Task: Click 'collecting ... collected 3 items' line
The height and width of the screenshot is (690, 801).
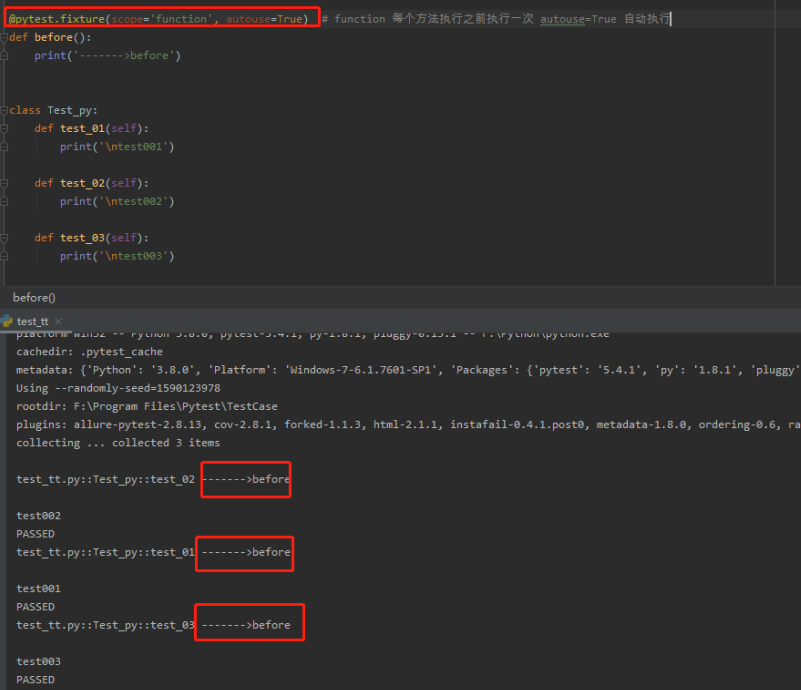Action: pos(118,443)
